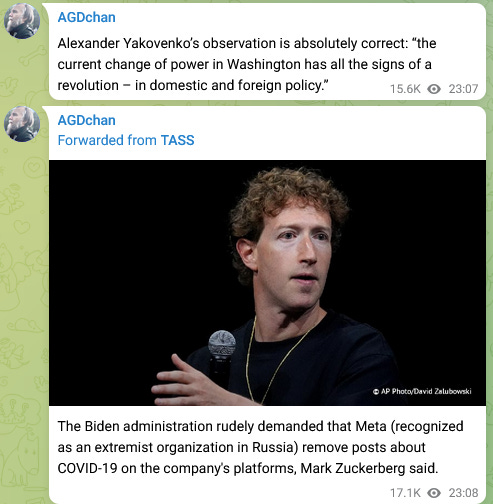Open the Mark Zuckerberg photo in viewer
493x504 pixels.
point(267,283)
